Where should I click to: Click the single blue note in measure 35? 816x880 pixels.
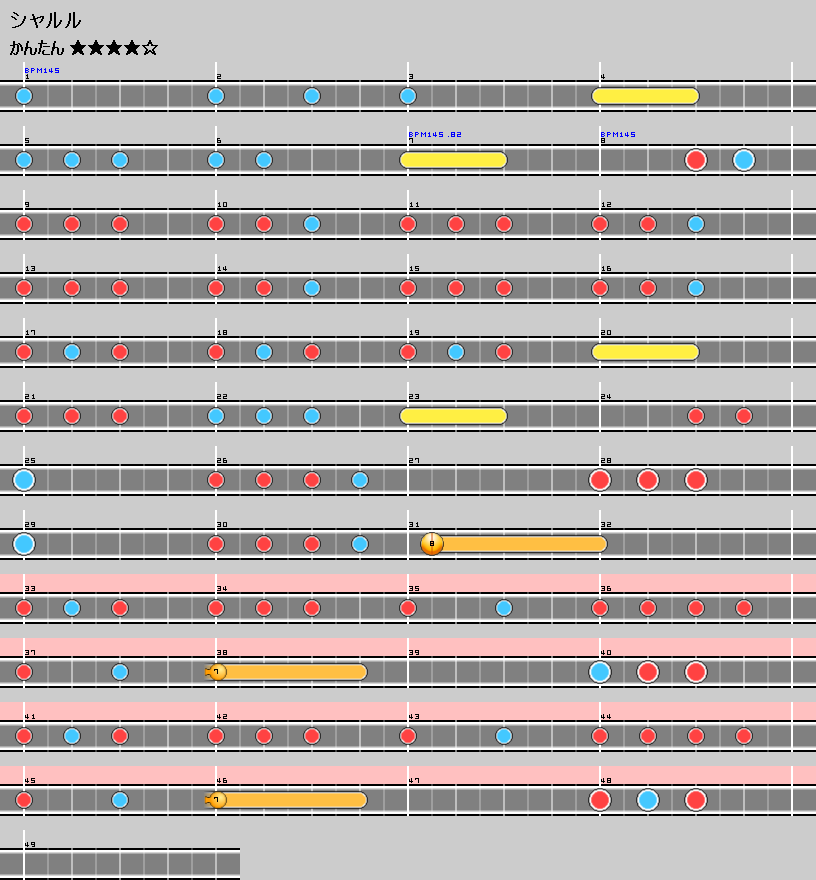pos(504,608)
